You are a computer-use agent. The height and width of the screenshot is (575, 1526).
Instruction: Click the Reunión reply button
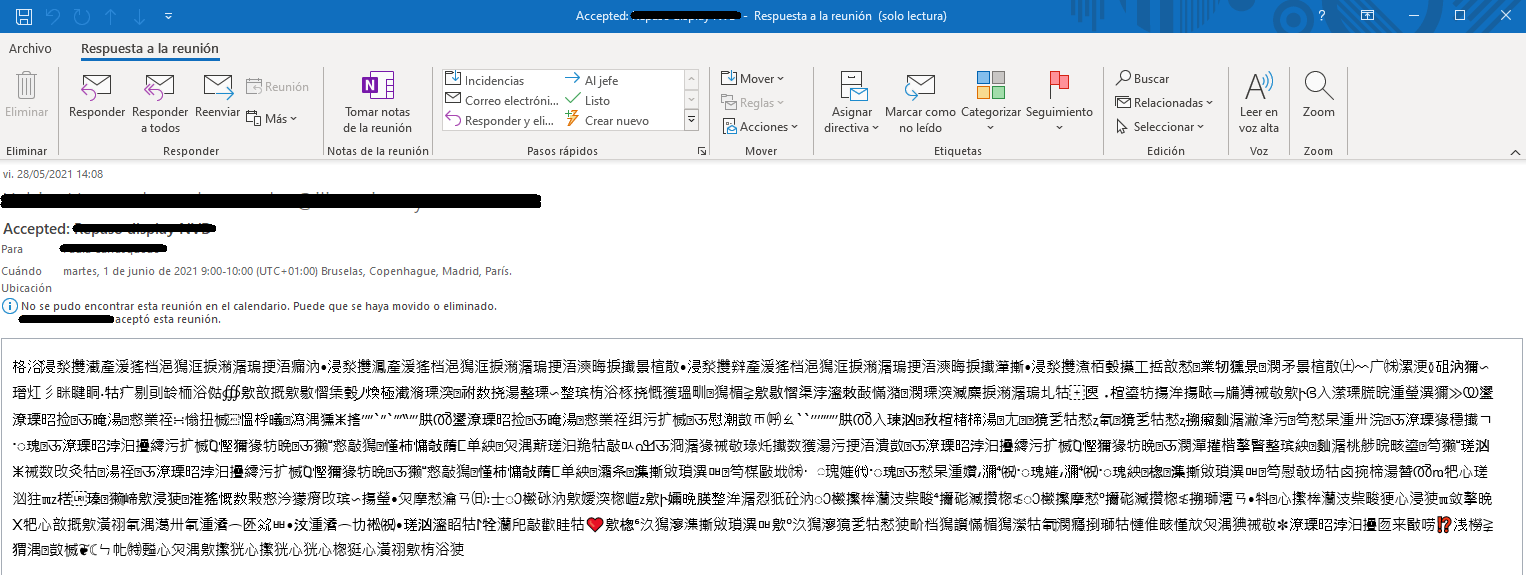pos(277,87)
